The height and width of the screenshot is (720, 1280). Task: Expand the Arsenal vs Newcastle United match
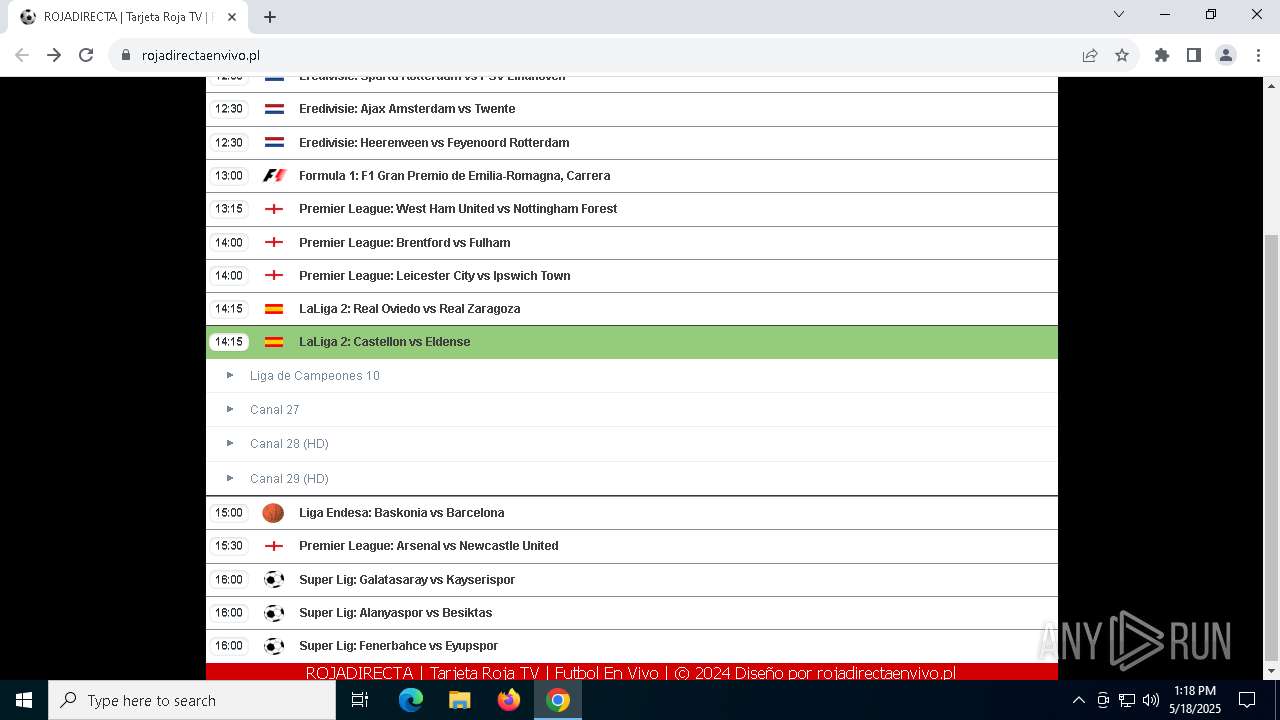[632, 546]
